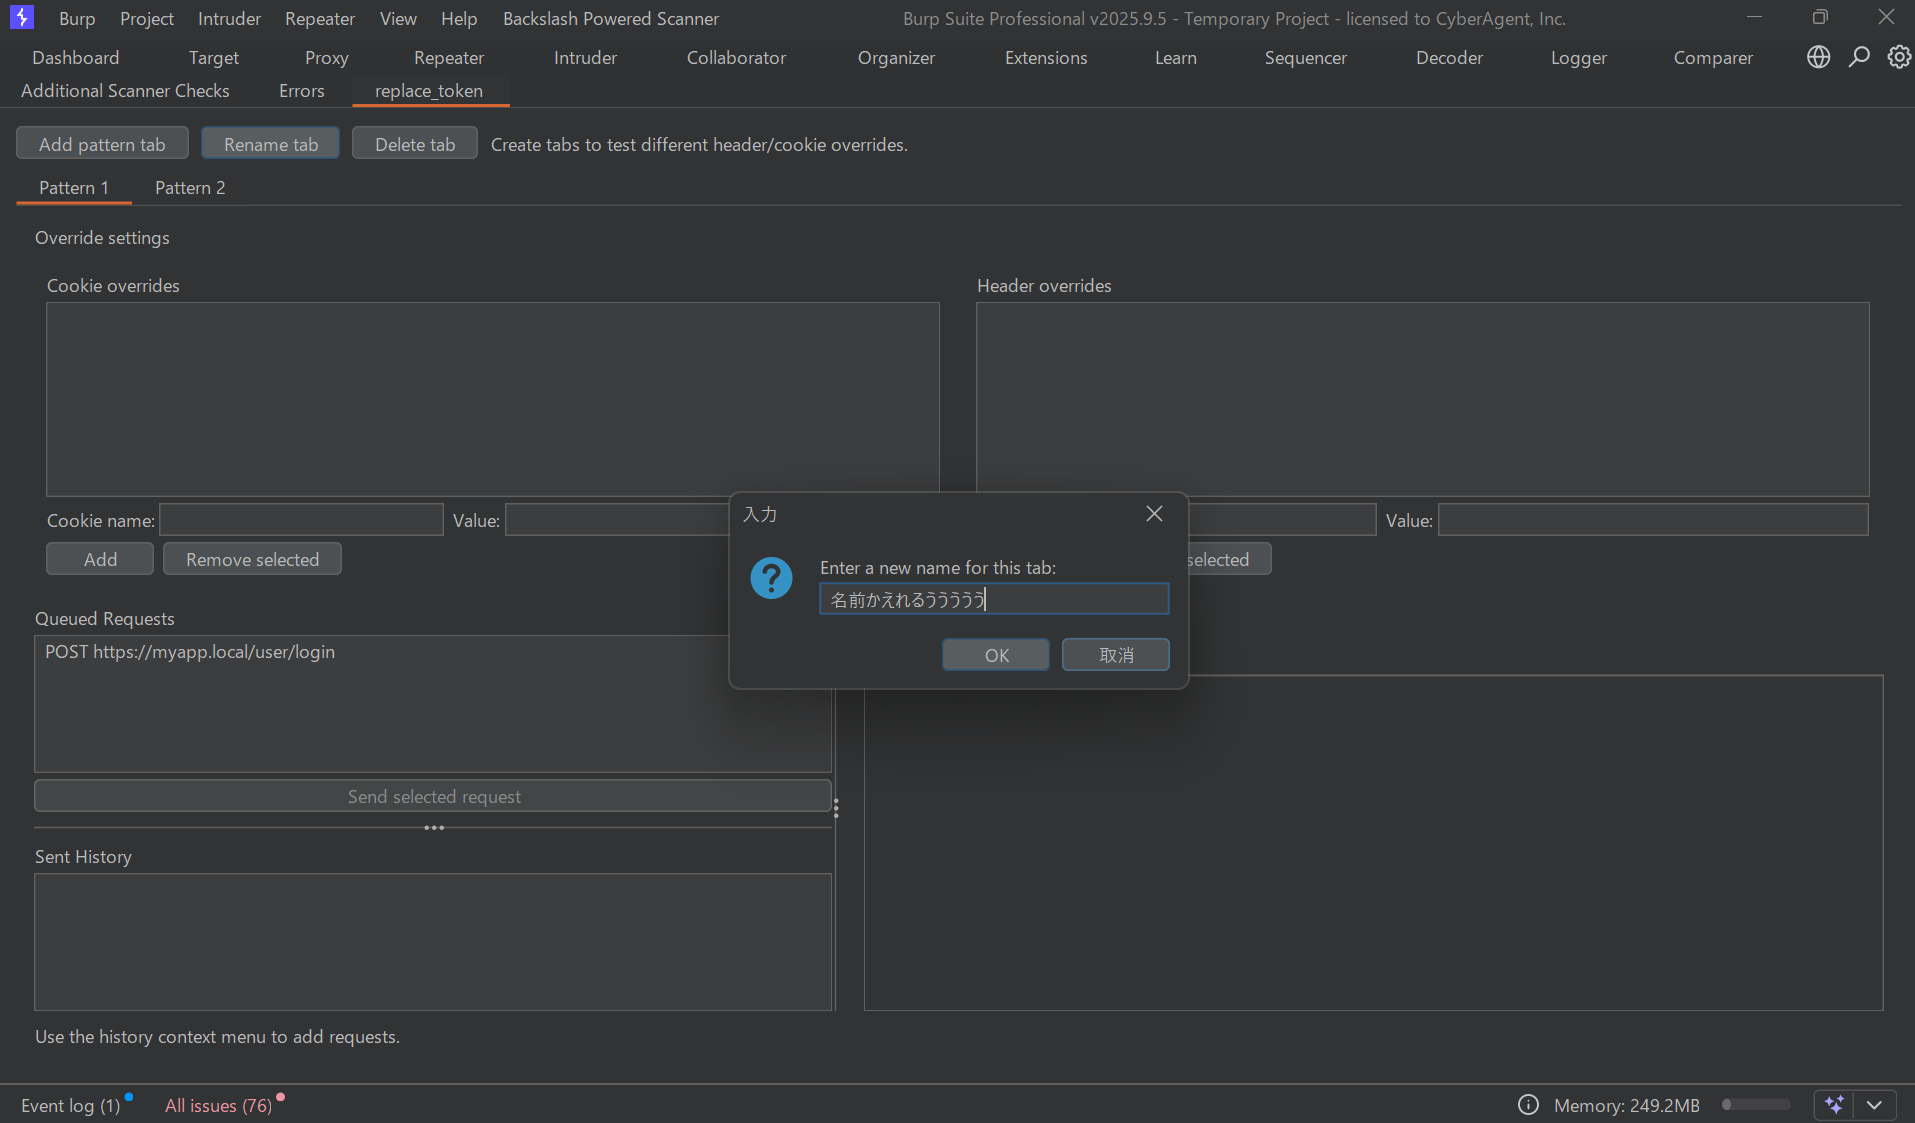Image resolution: width=1915 pixels, height=1123 pixels.
Task: Click the memory info circle icon
Action: [1528, 1105]
